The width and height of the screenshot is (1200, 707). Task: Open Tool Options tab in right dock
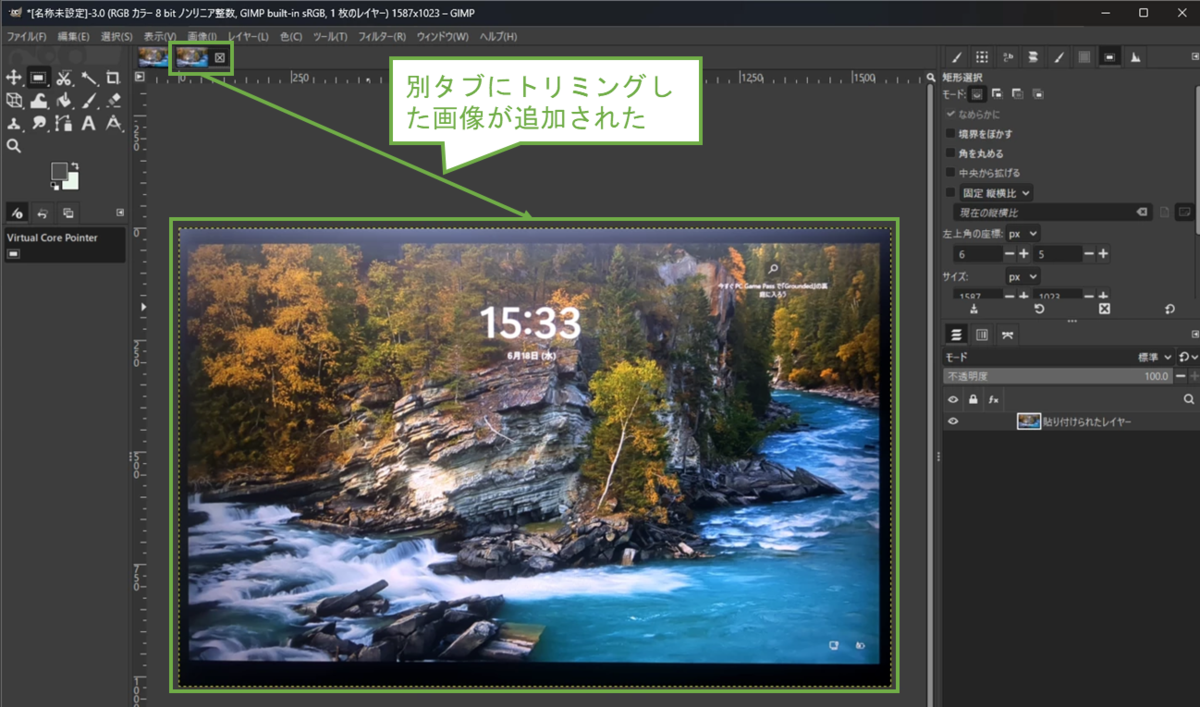point(1110,57)
